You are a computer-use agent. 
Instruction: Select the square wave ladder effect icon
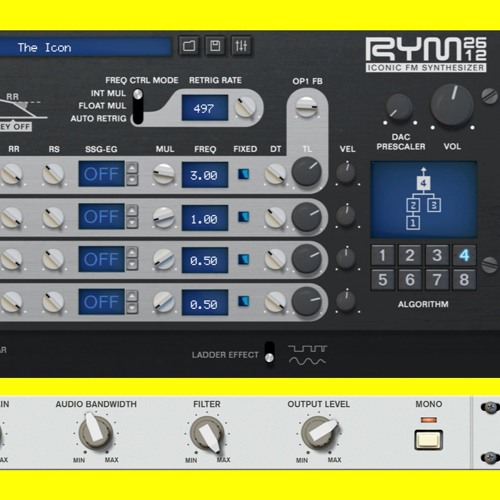click(308, 349)
